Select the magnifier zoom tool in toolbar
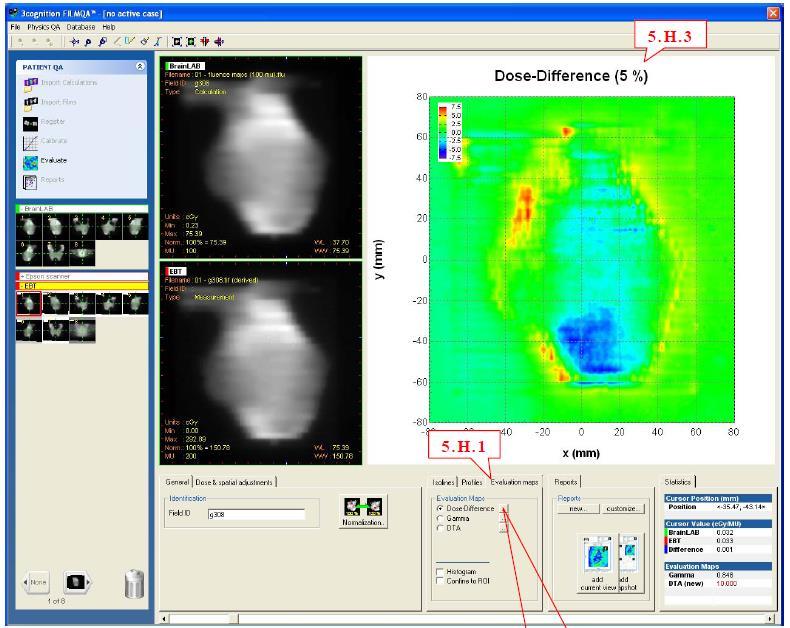This screenshot has width=790, height=628. click(88, 42)
